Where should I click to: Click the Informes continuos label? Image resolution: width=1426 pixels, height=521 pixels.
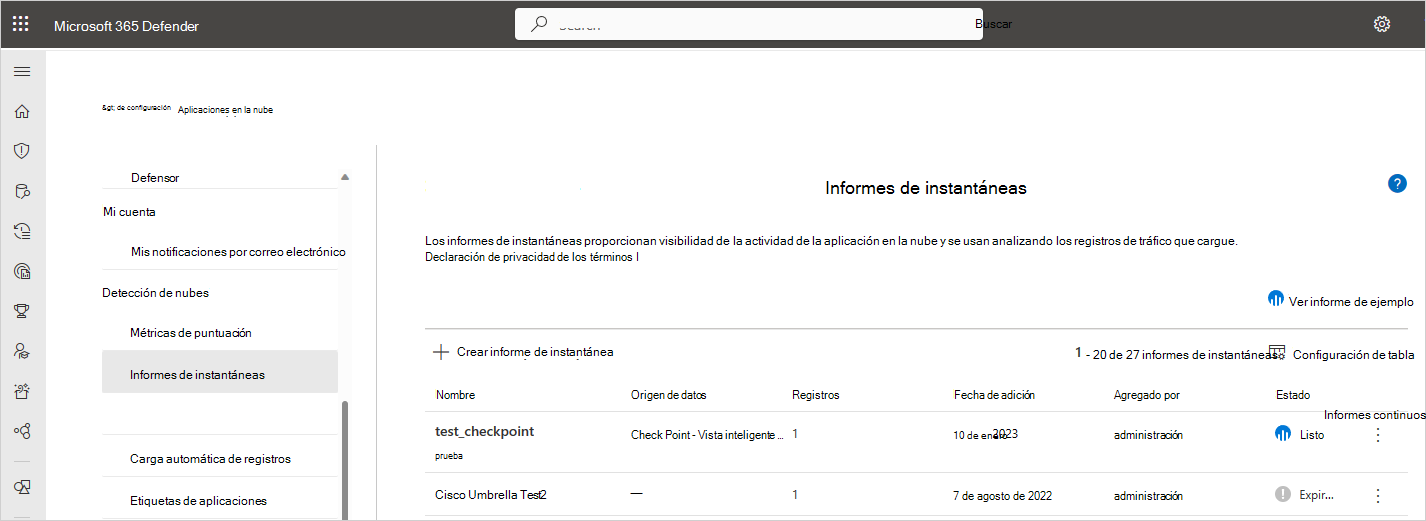coord(1374,415)
